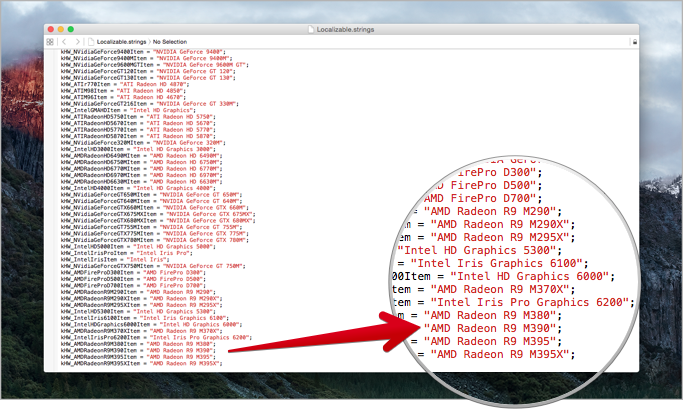
Task: Click the kHW_IntelIrisPro6200Item key
Action: coord(101,338)
